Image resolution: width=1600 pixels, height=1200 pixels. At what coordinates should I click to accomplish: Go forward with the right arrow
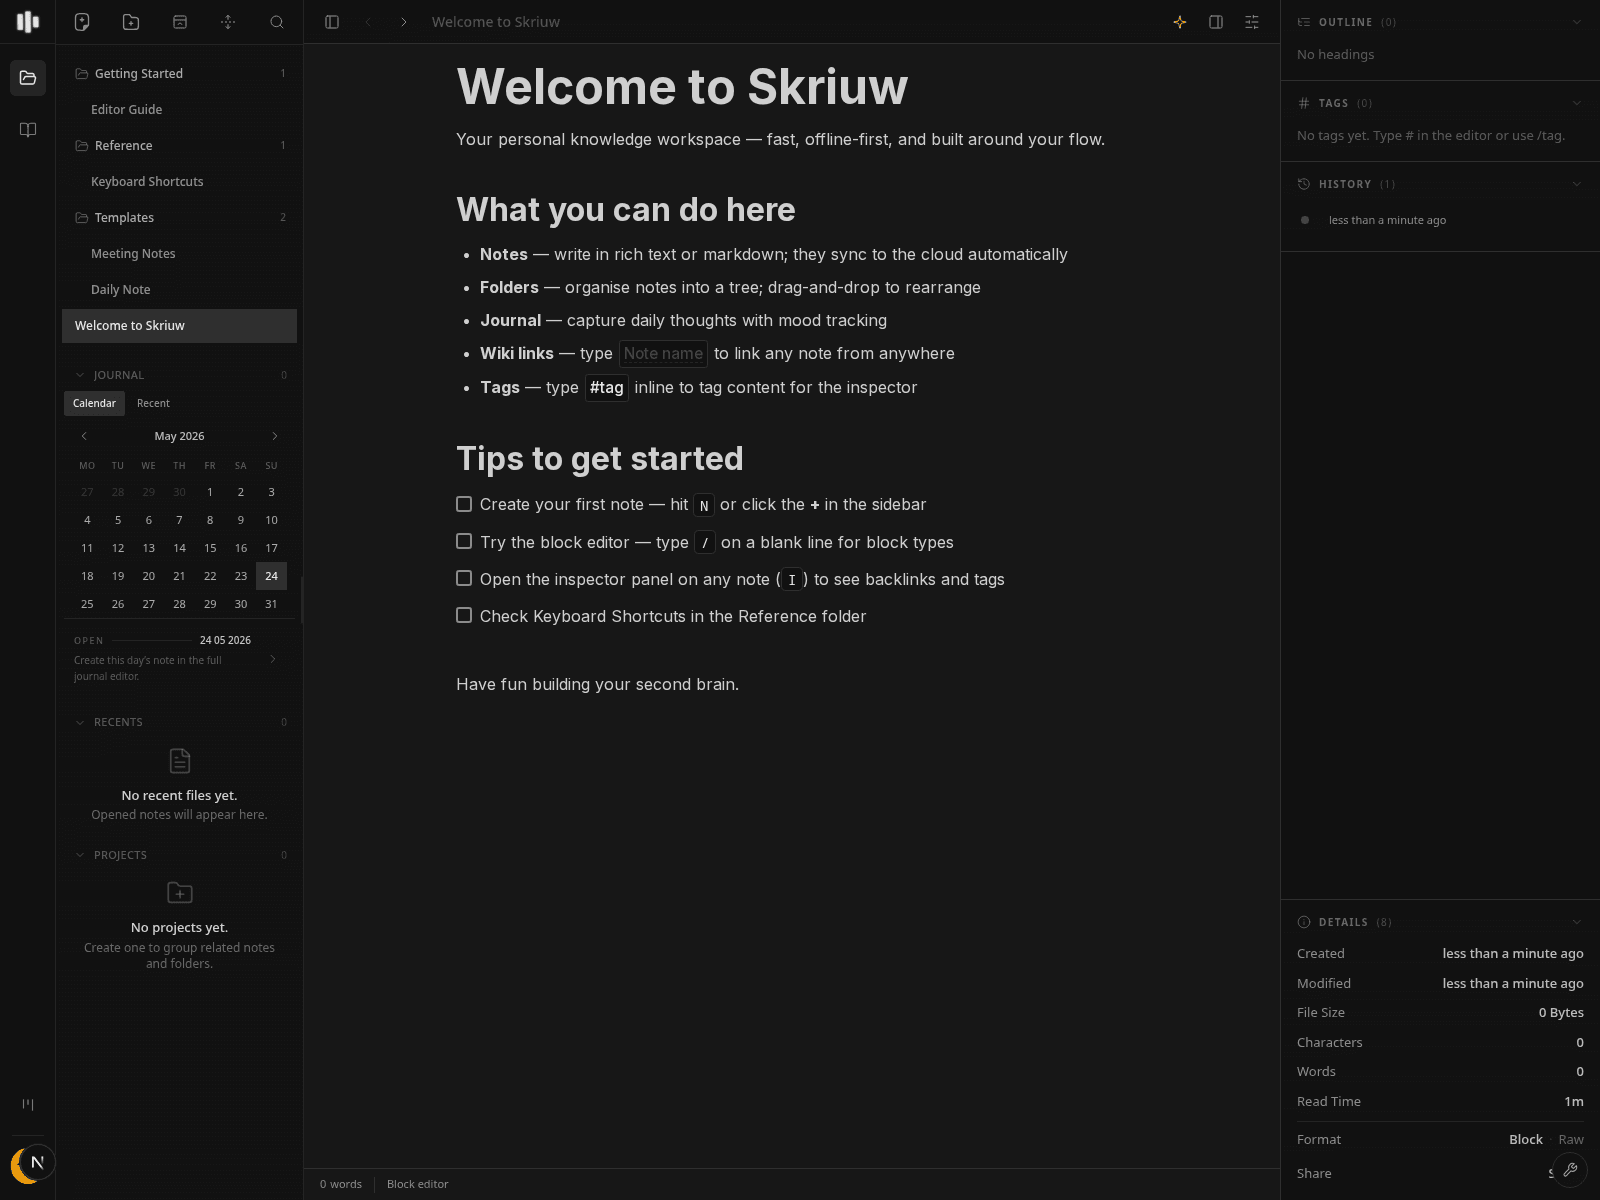point(404,22)
